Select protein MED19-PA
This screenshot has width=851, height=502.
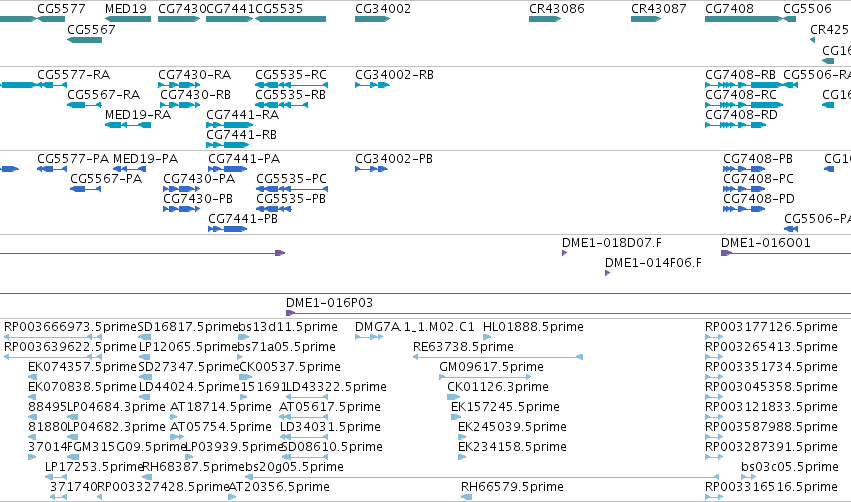129,169
